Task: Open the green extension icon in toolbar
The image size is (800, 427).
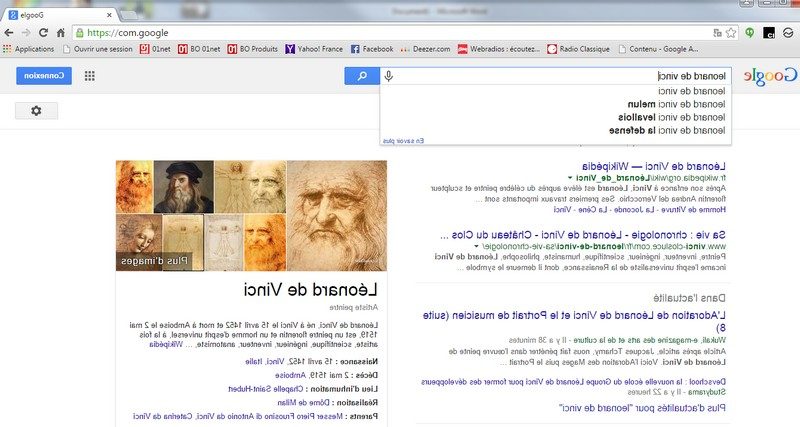Action: coord(749,33)
